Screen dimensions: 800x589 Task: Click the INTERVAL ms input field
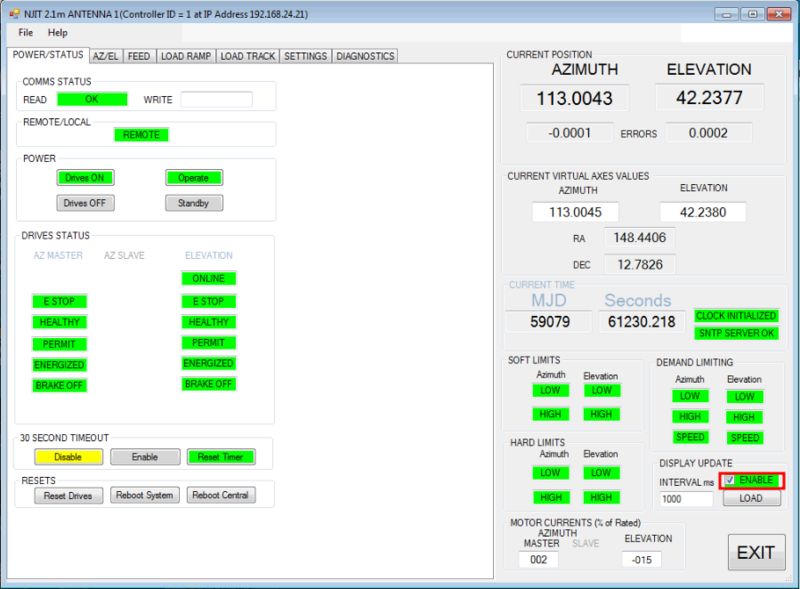coord(685,499)
